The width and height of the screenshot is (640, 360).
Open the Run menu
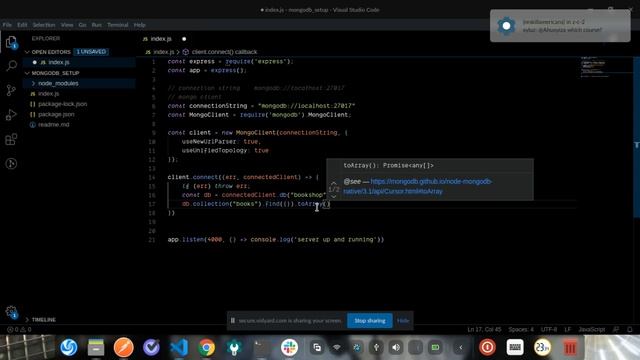point(96,25)
